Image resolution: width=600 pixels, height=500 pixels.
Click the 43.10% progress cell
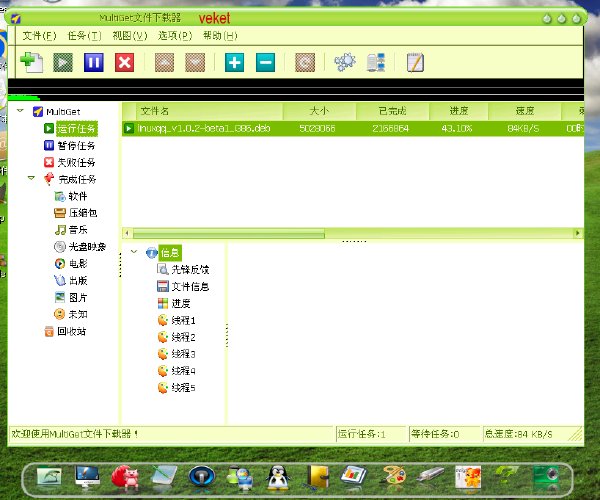point(457,128)
